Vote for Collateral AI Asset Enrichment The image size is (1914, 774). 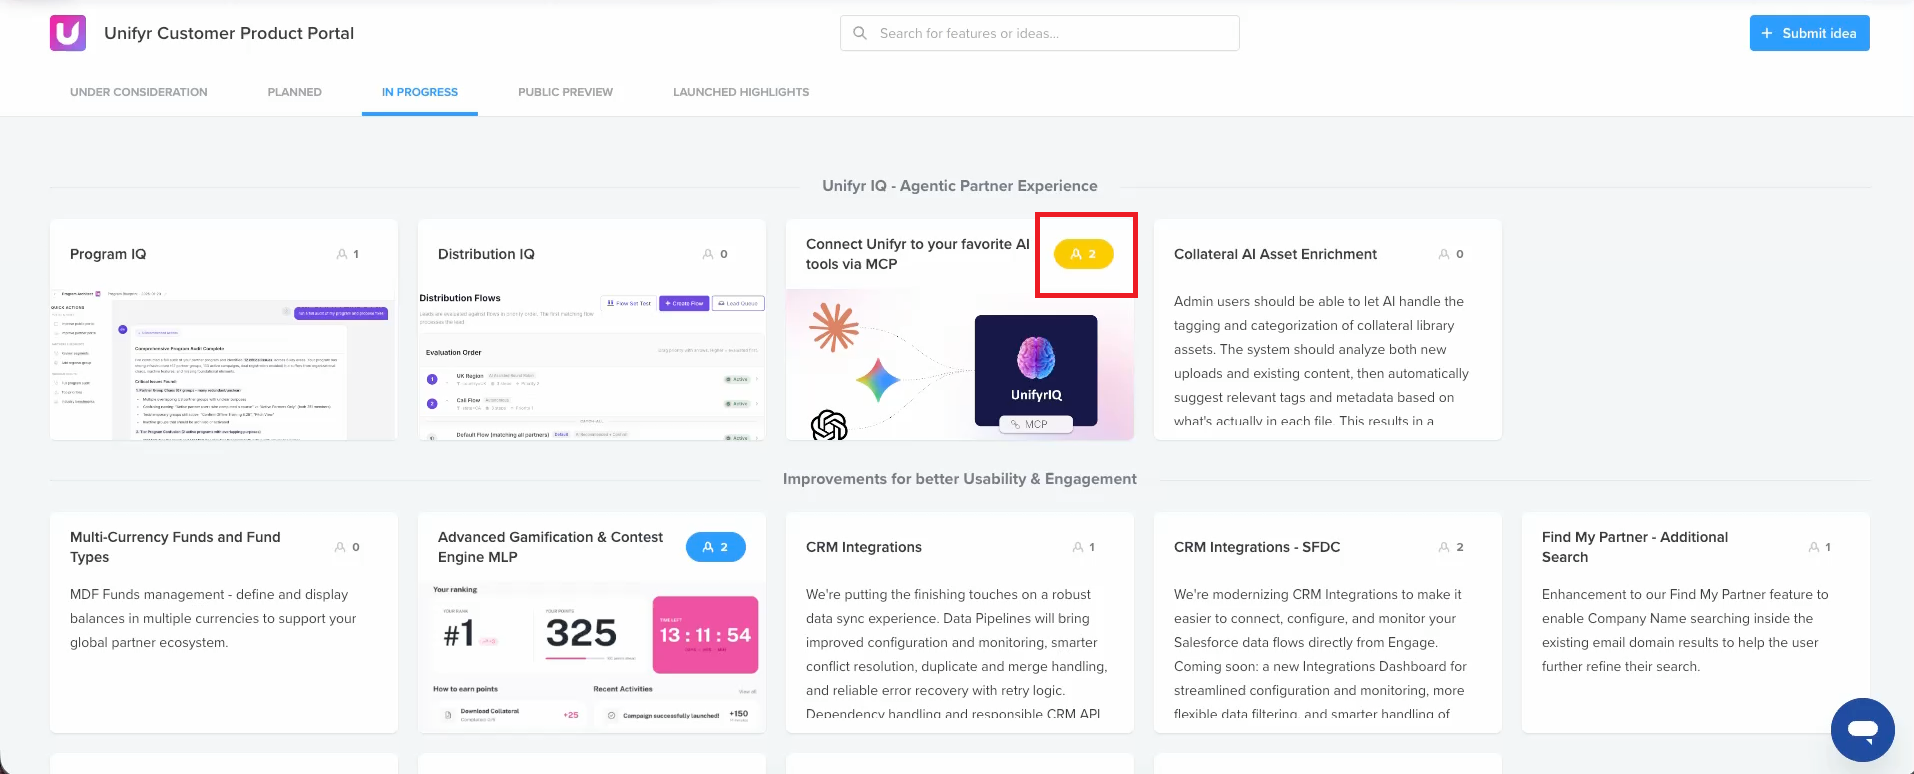(1452, 254)
